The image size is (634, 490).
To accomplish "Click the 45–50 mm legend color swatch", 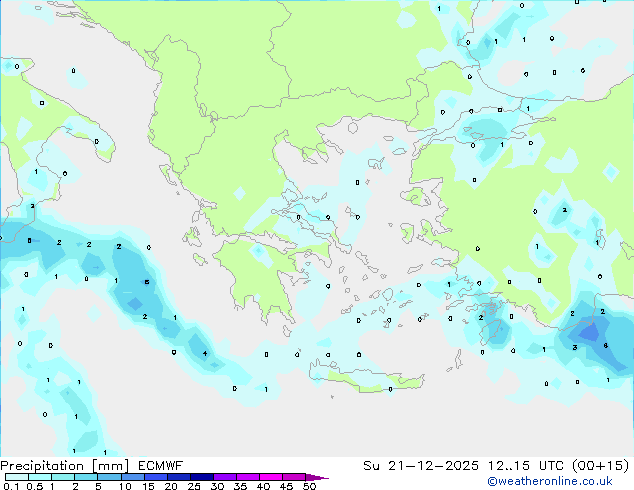I will click(294, 477).
